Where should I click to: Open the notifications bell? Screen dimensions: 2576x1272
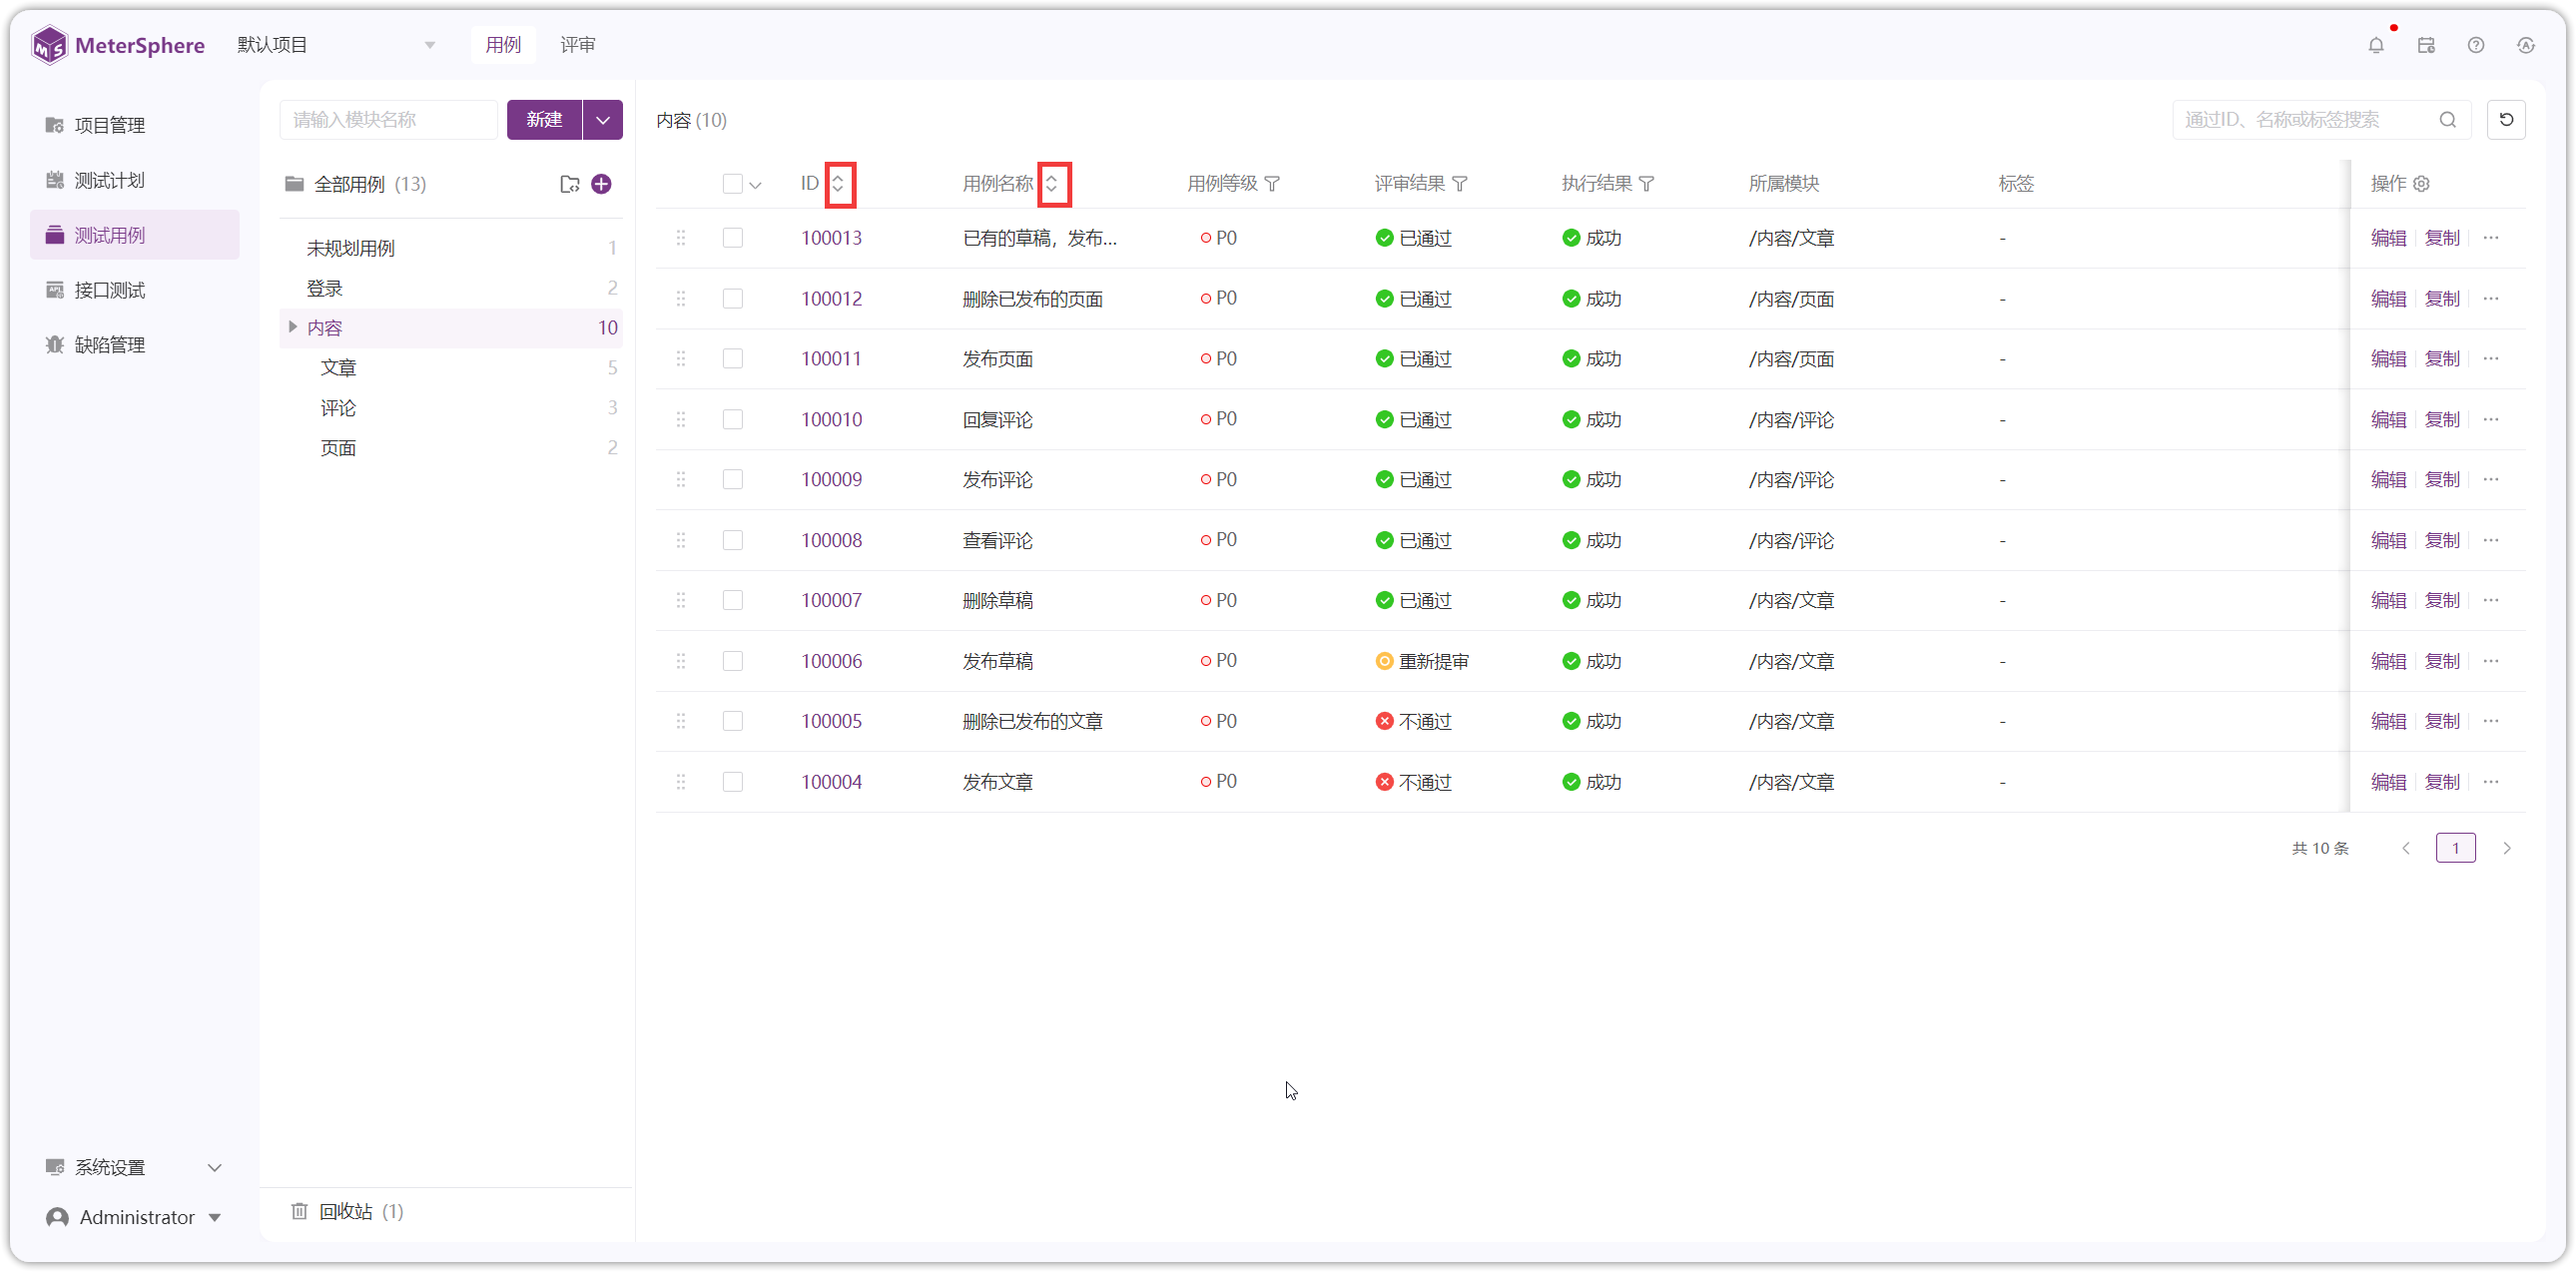[x=2376, y=45]
